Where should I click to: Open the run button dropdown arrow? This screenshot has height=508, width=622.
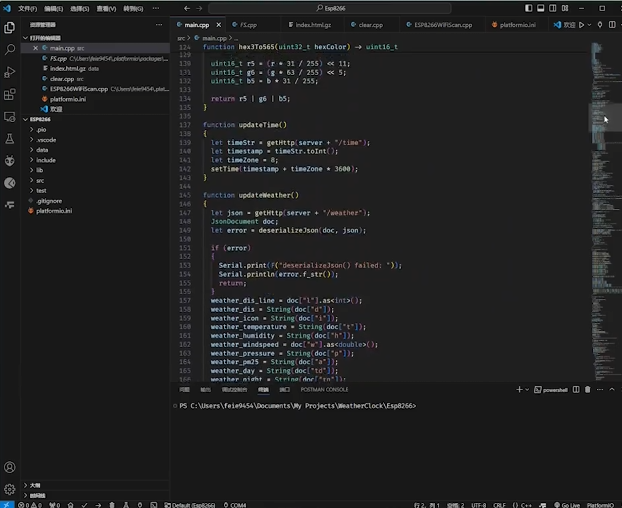tap(587, 24)
